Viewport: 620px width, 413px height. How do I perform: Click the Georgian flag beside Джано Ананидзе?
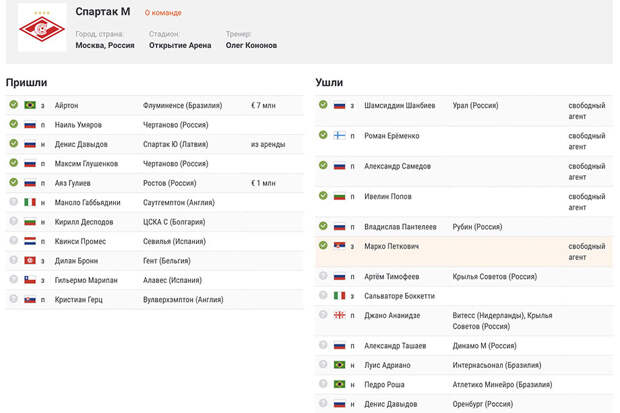coord(340,315)
